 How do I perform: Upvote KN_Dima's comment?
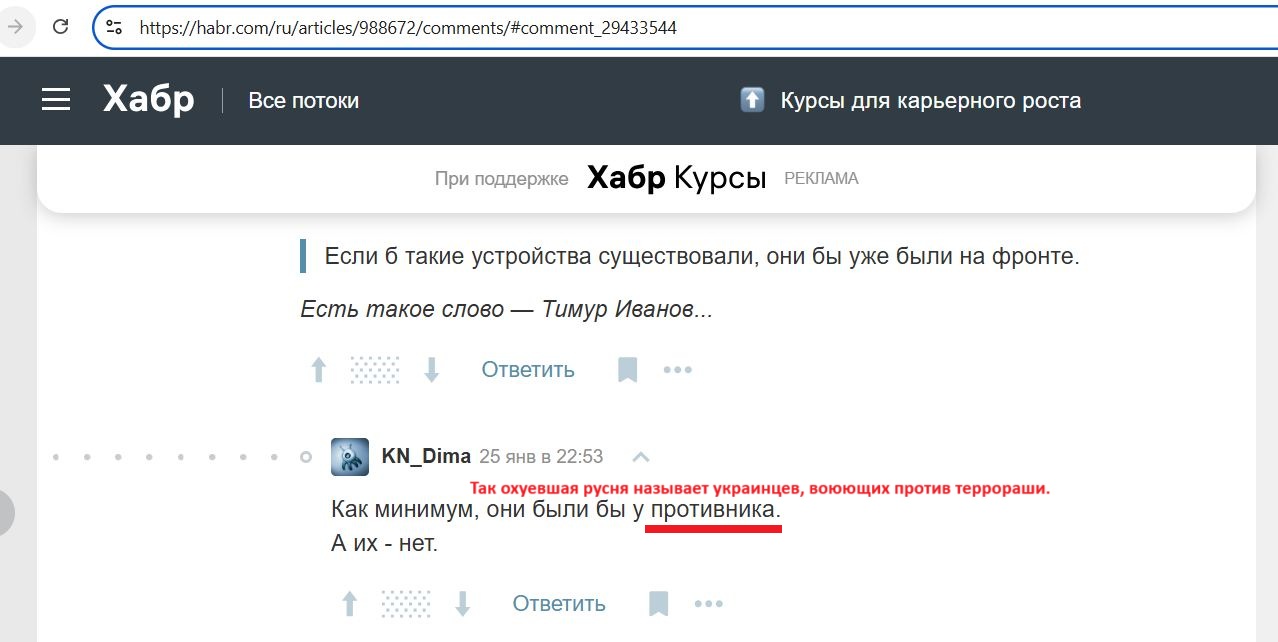click(x=350, y=604)
